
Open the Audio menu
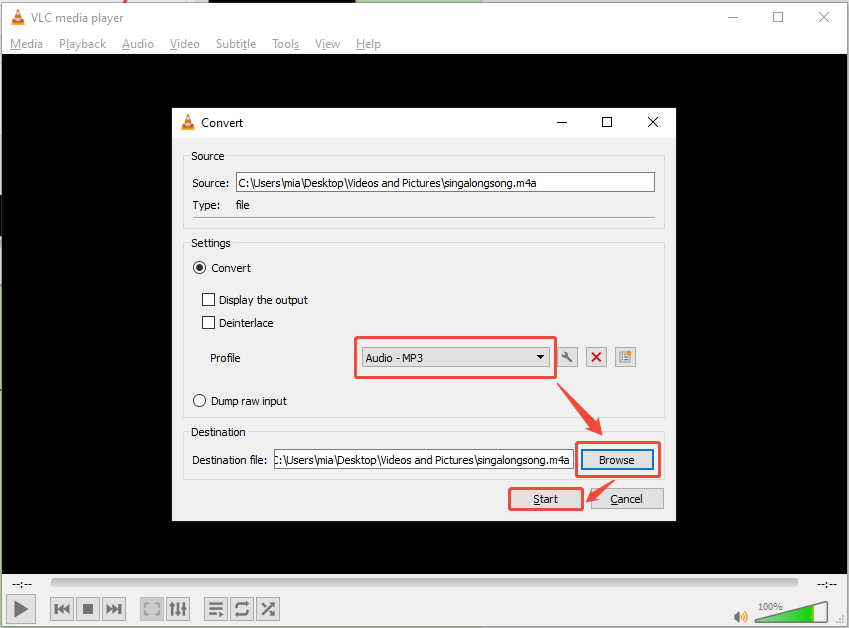138,44
